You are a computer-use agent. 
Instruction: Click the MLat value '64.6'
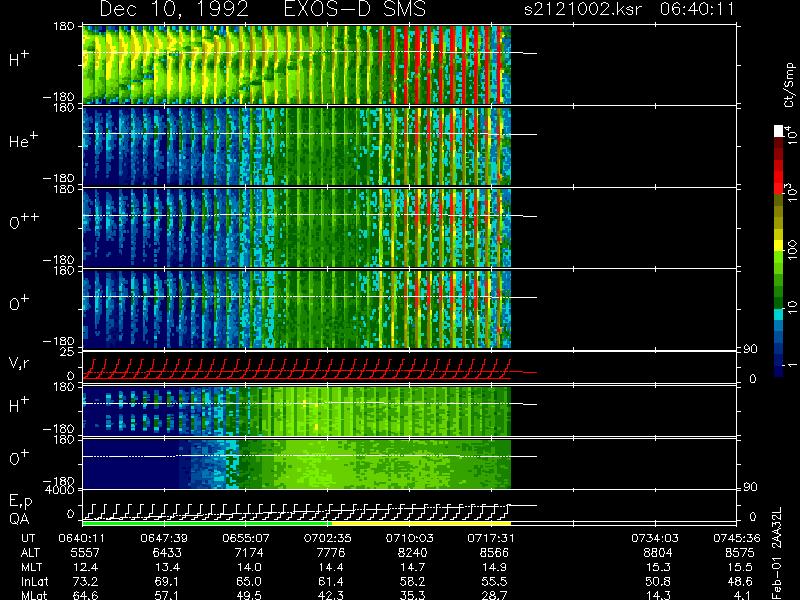pyautogui.click(x=85, y=595)
